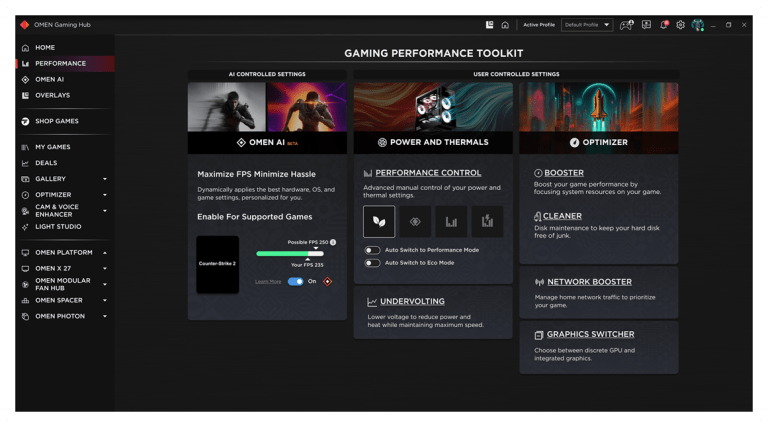Click the Learn More link
This screenshot has height=427, width=768.
point(268,282)
